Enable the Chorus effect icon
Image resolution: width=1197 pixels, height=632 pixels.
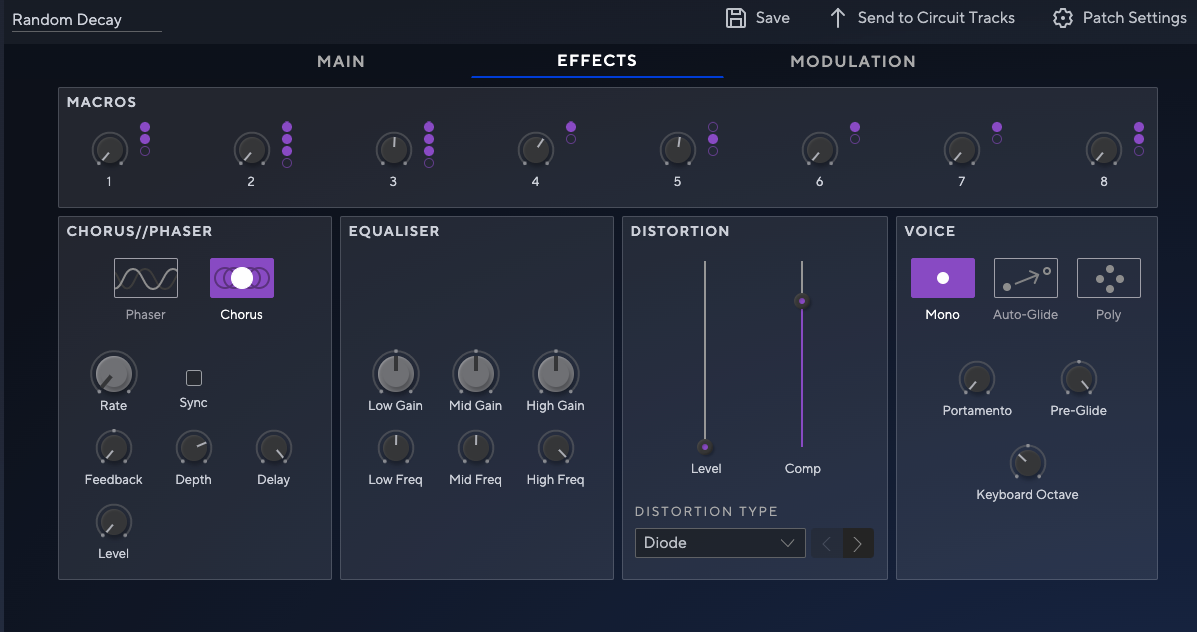241,277
